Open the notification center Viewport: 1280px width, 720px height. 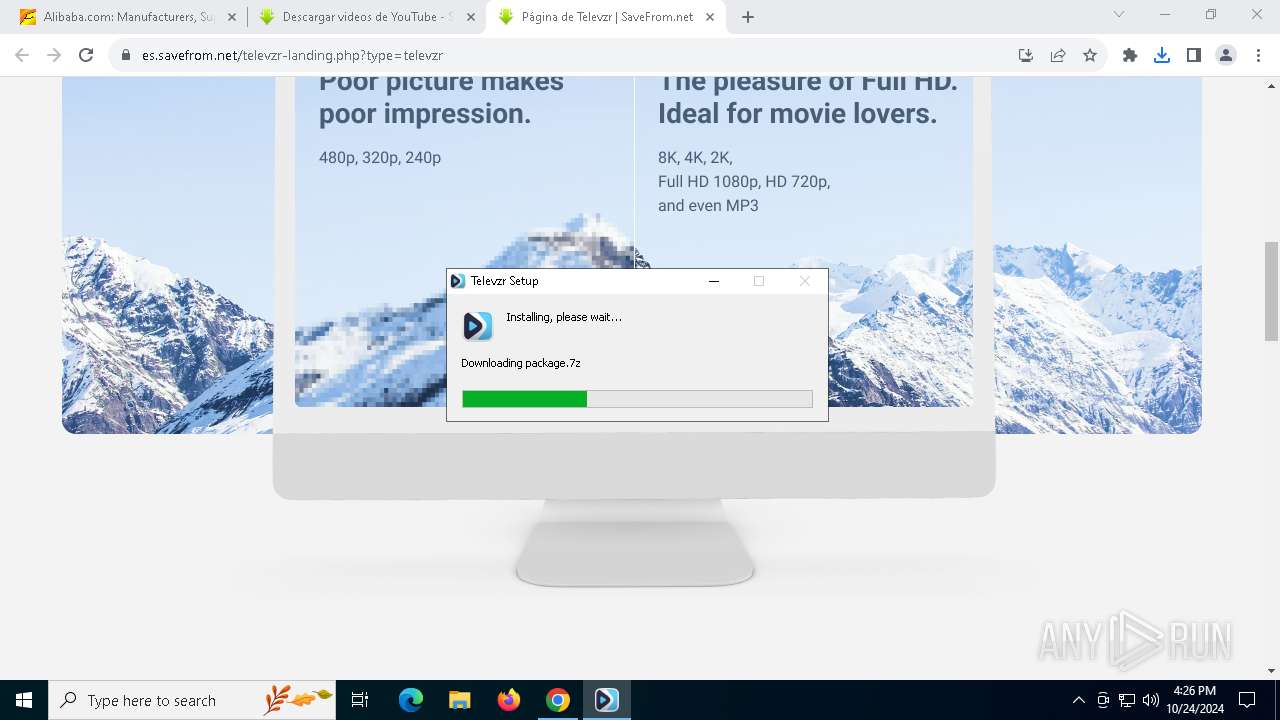pos(1247,700)
